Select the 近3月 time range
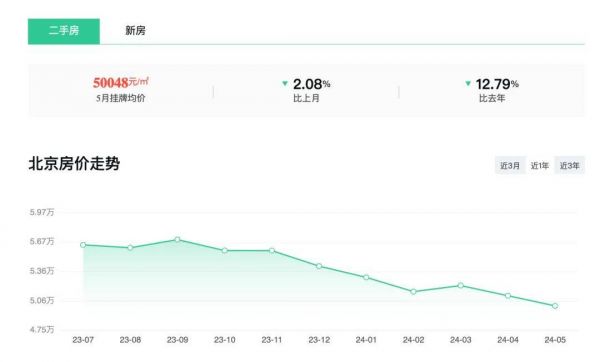This screenshot has width=600, height=362. pyautogui.click(x=510, y=165)
